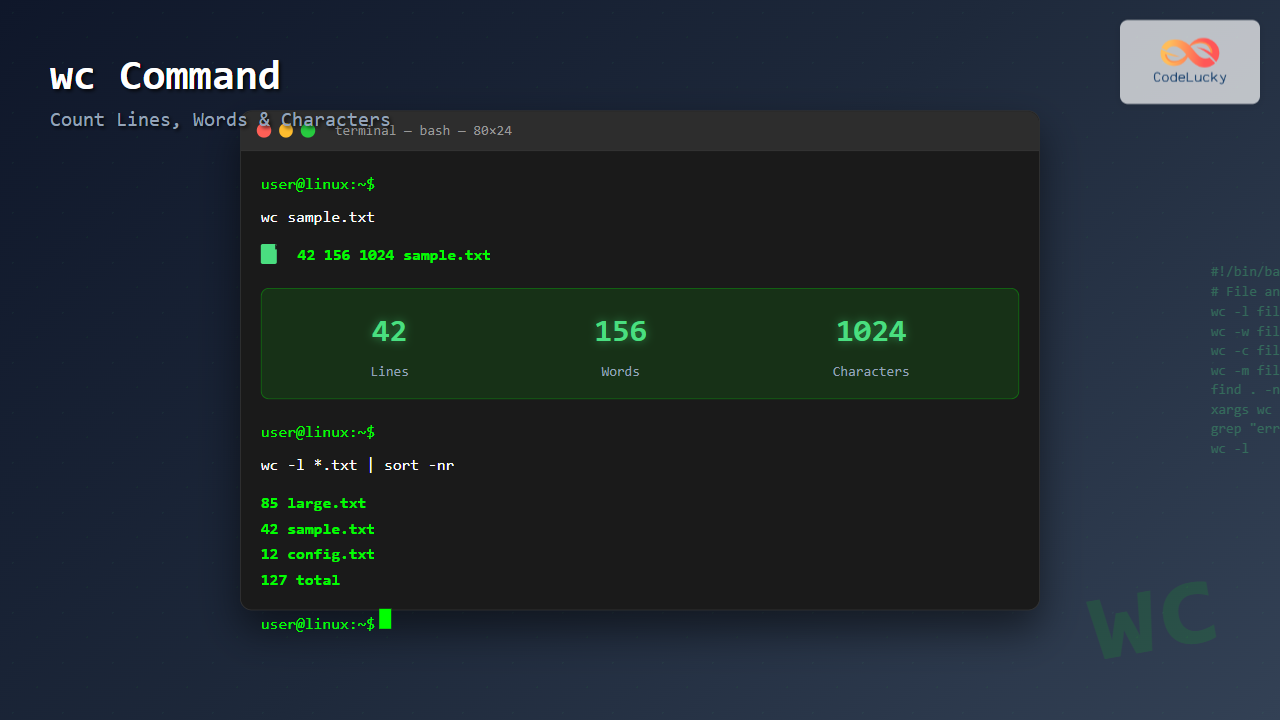The width and height of the screenshot is (1280, 720).
Task: Click the 1024 Characters statistic
Action: (x=870, y=345)
